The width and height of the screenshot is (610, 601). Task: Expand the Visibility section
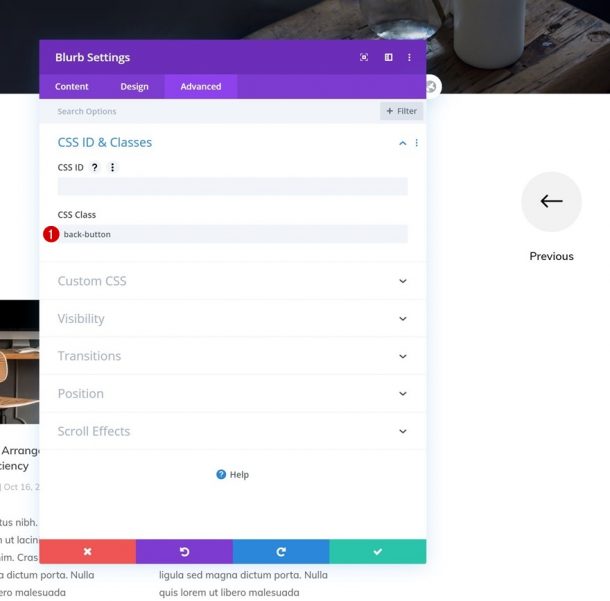click(x=233, y=319)
